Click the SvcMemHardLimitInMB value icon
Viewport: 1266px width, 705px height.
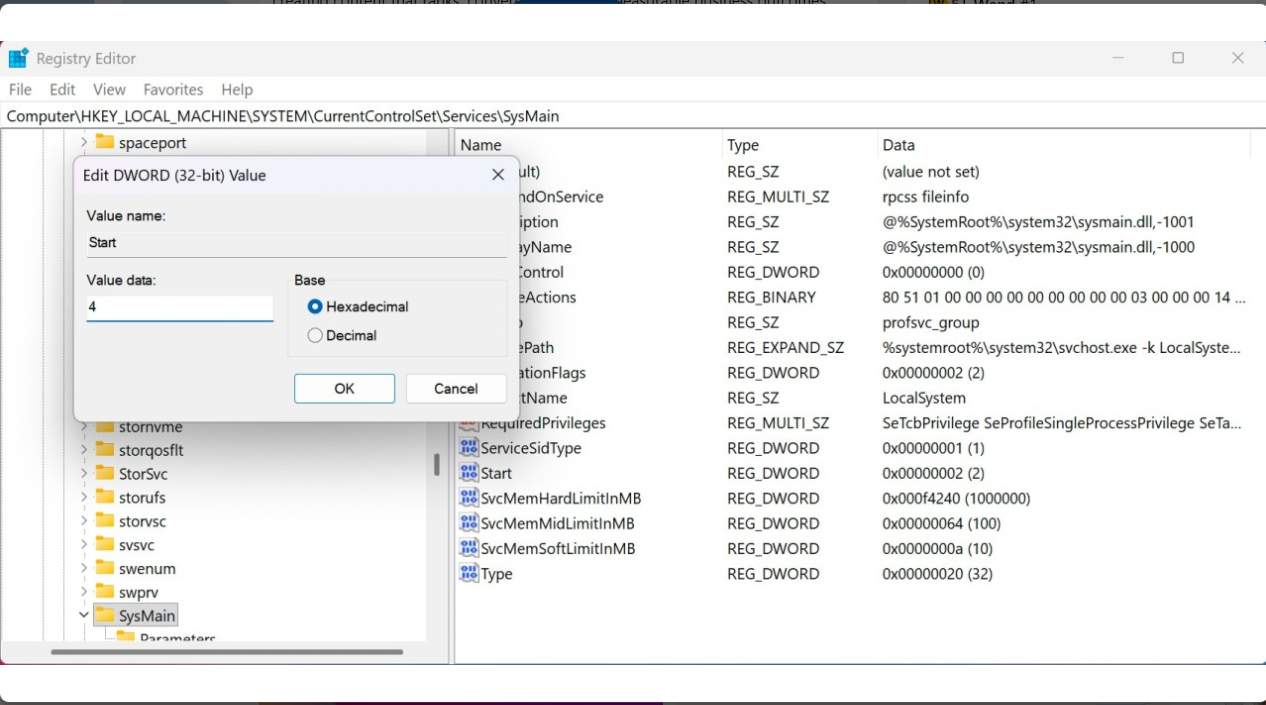[469, 498]
